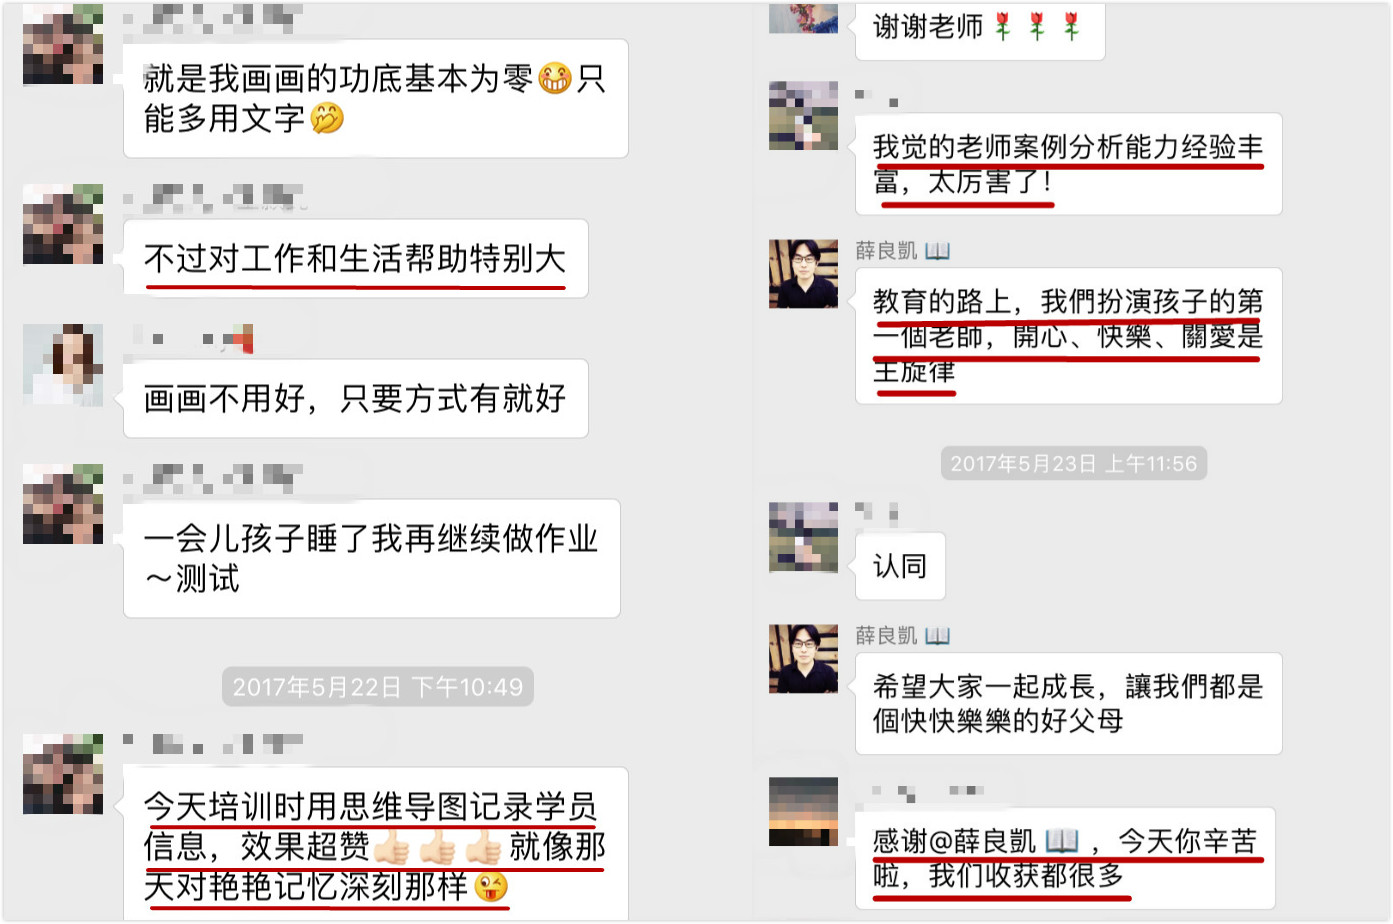Click the 2017年5月22日 下午10:49 timestamp

click(x=377, y=687)
